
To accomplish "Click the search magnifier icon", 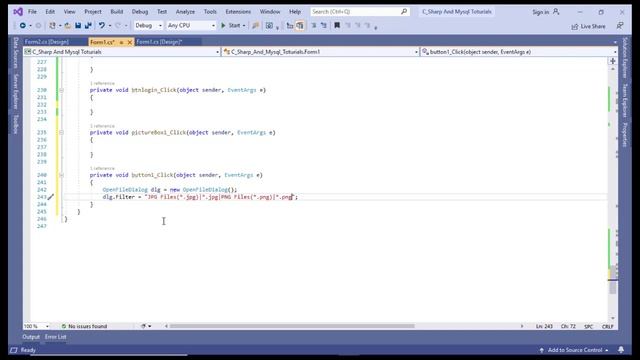I will coord(404,11).
